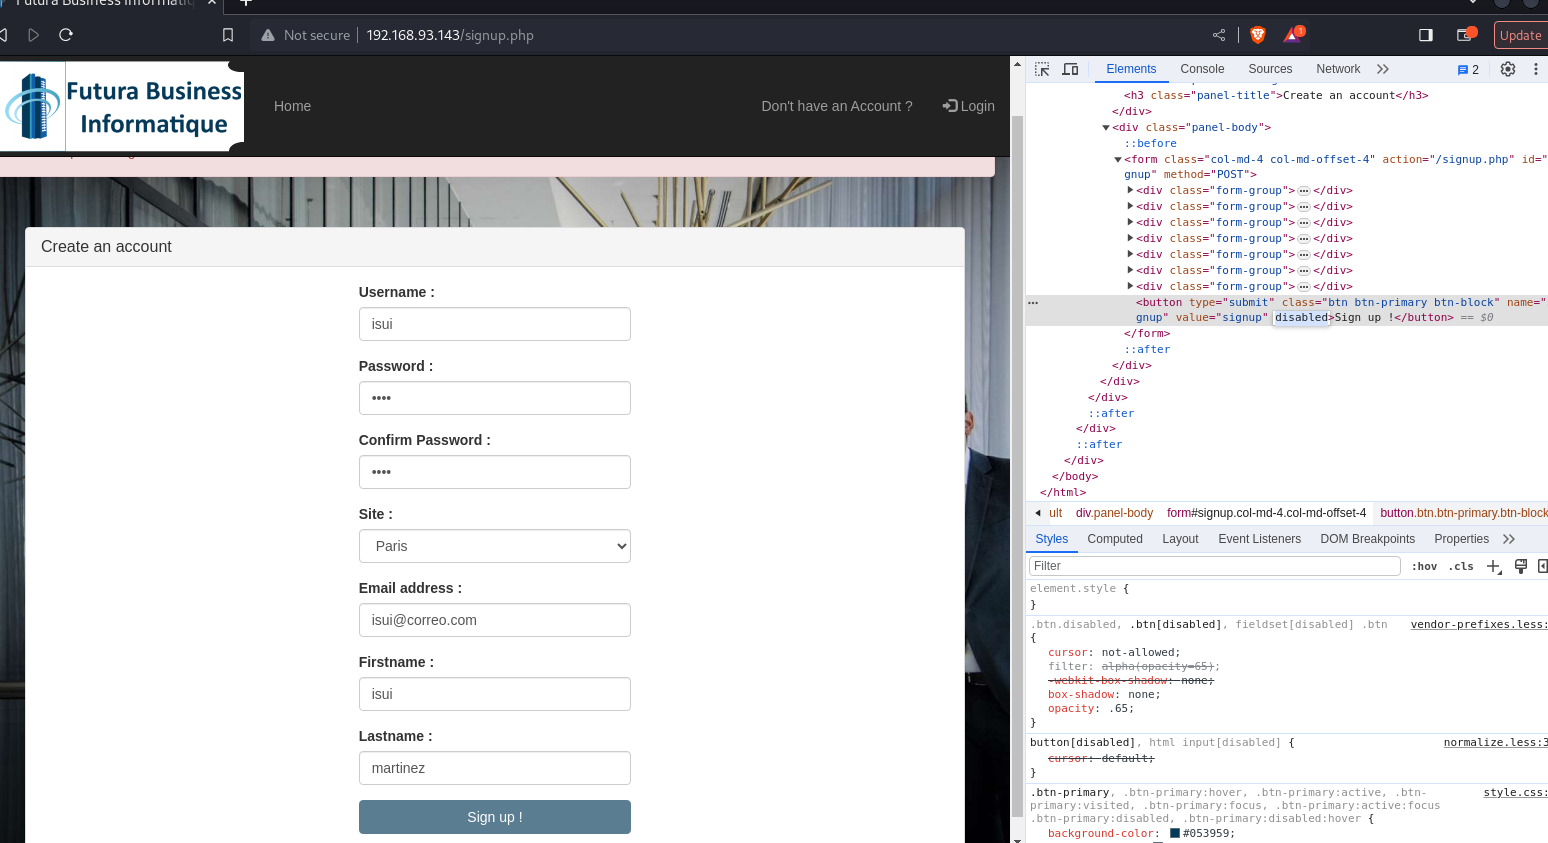Collapse the form#signup node in DOM tree

pyautogui.click(x=1118, y=160)
